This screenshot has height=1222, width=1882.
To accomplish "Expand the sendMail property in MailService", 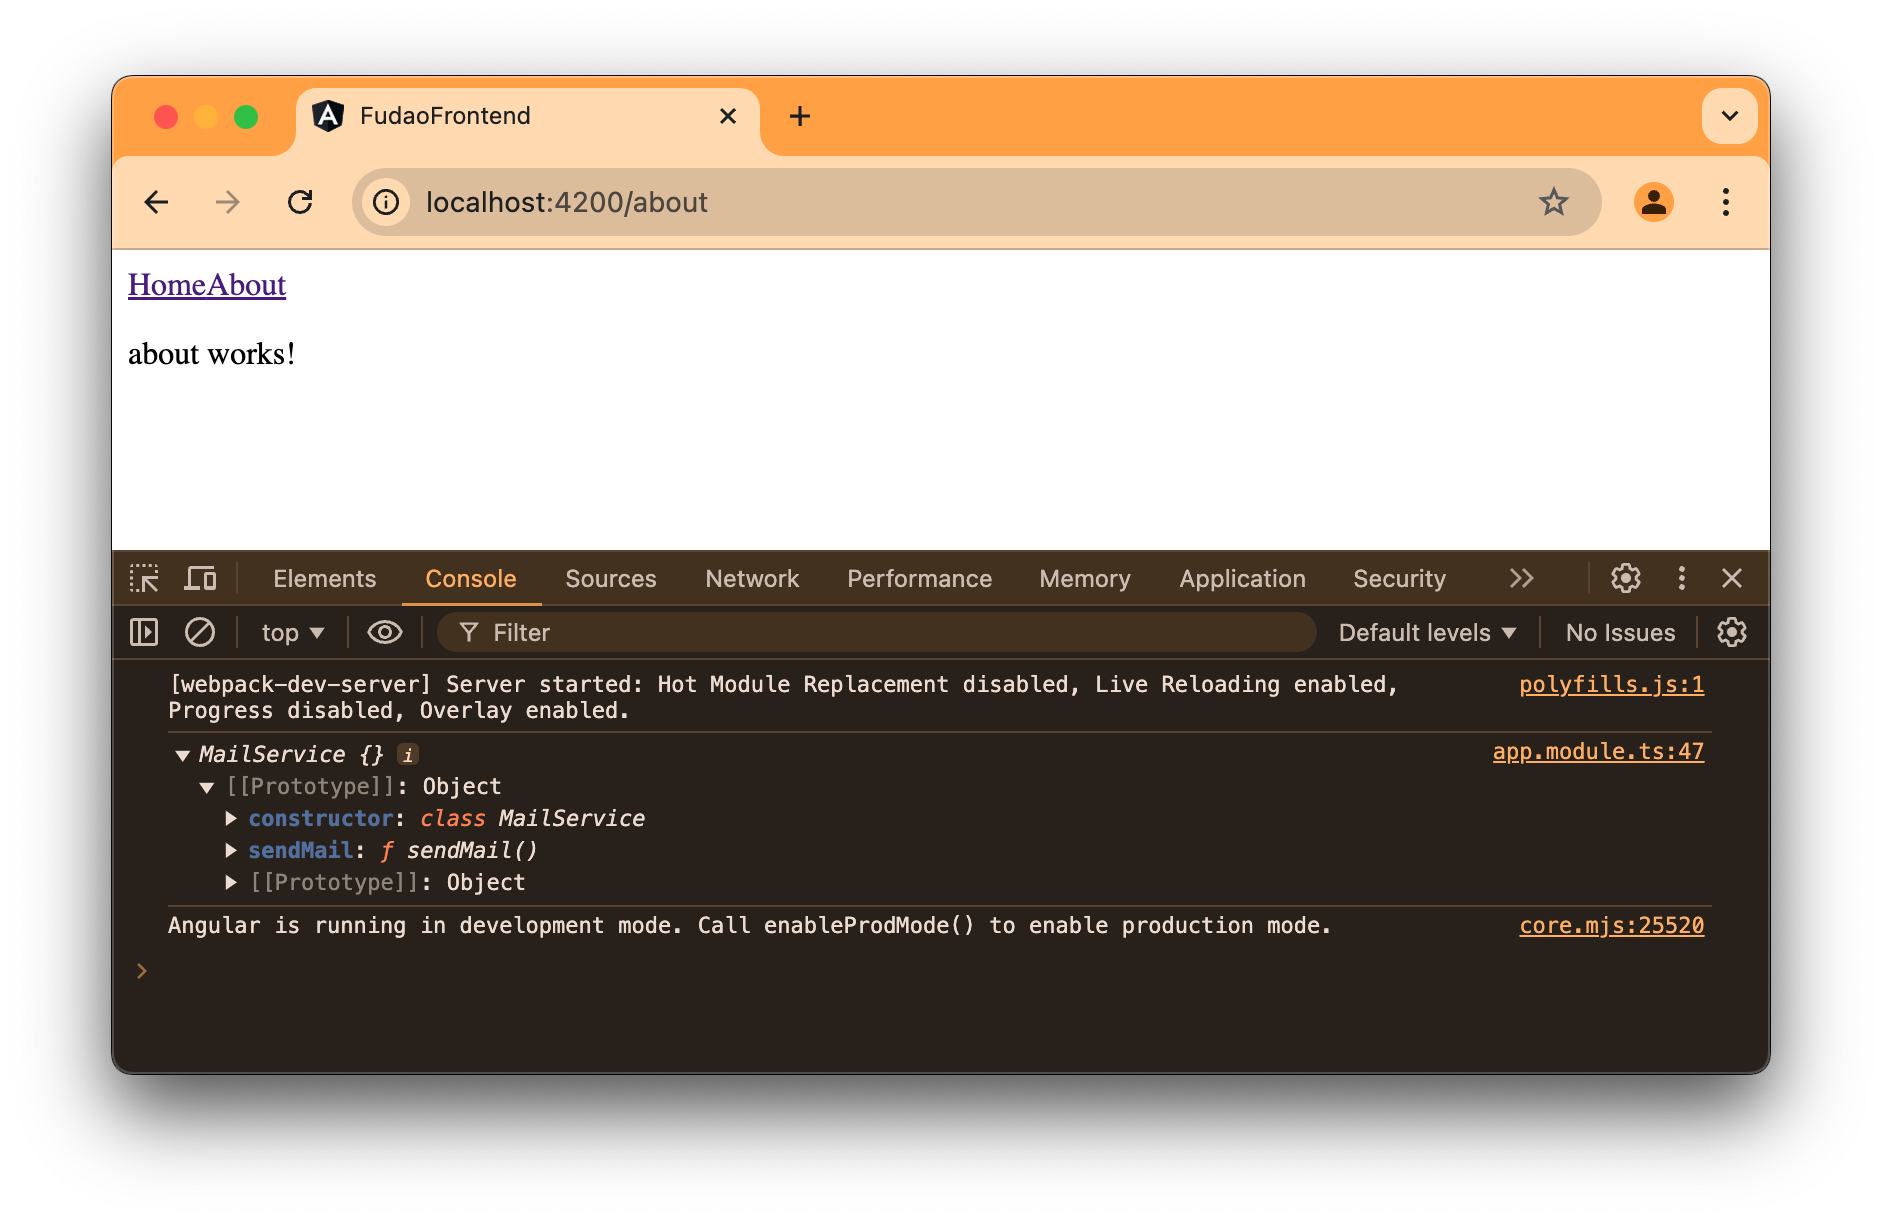I will [x=231, y=850].
